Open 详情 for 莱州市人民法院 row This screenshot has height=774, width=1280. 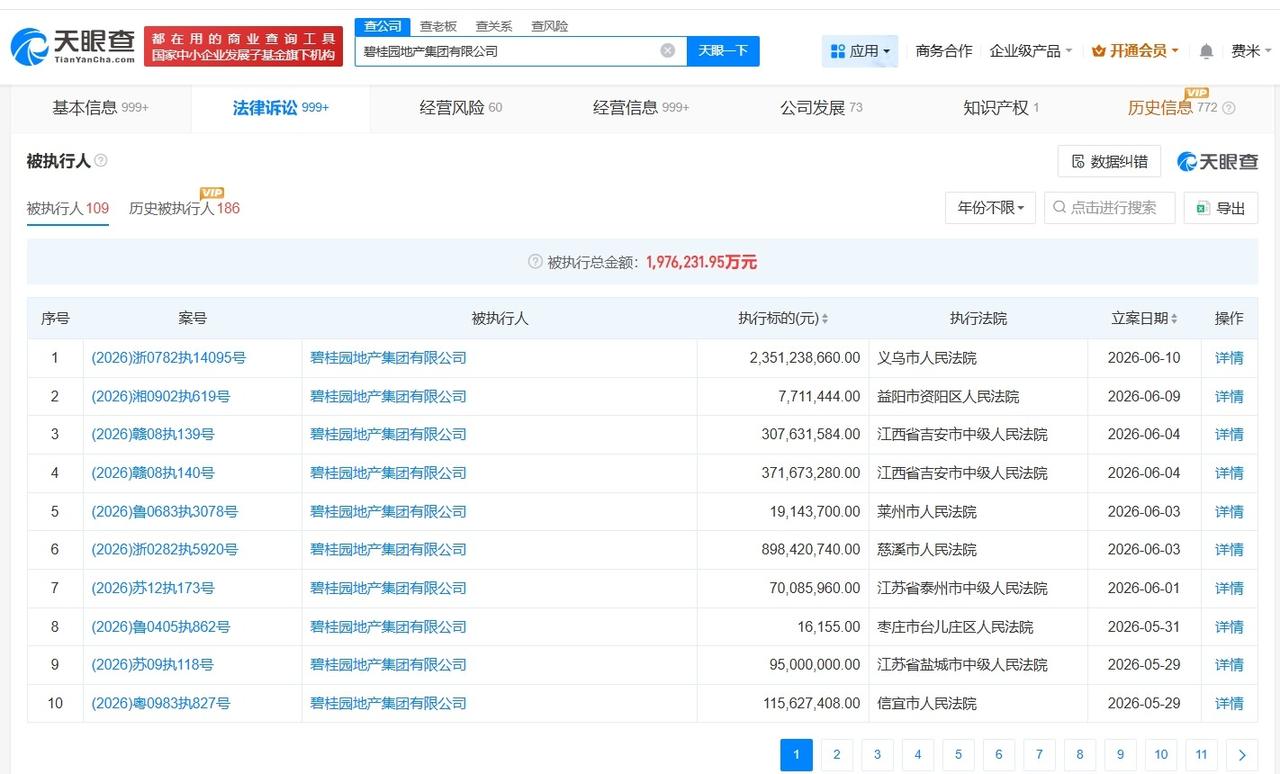point(1229,511)
